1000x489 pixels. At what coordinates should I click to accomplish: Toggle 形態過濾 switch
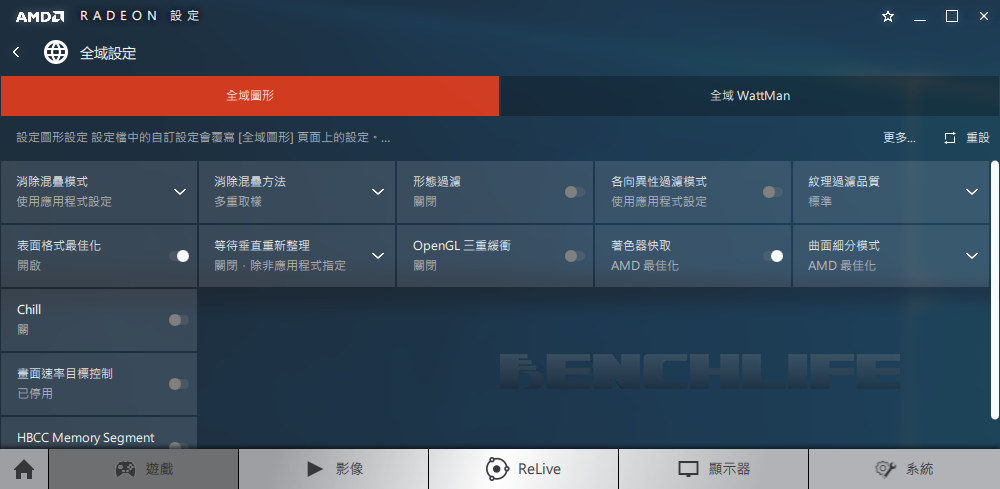[575, 192]
